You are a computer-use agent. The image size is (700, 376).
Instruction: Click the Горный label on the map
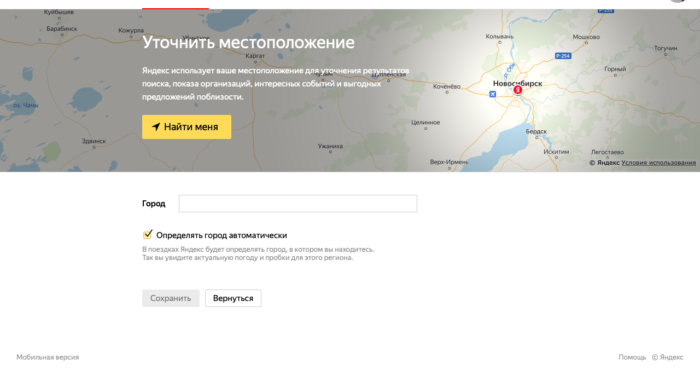tap(615, 69)
